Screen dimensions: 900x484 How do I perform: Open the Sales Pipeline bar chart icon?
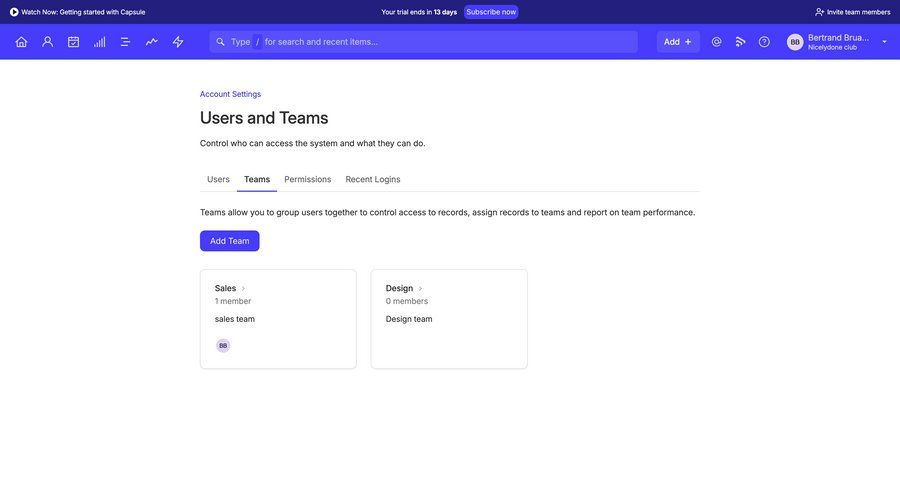click(x=99, y=42)
